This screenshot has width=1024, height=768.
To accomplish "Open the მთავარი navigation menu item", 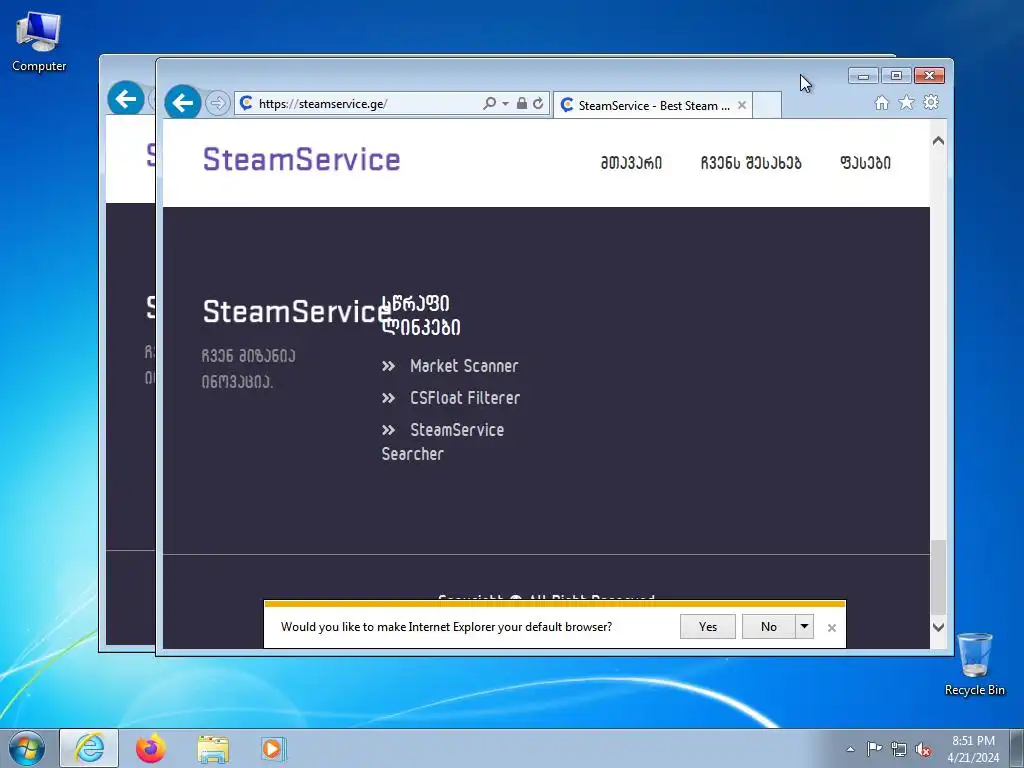I will click(x=632, y=163).
